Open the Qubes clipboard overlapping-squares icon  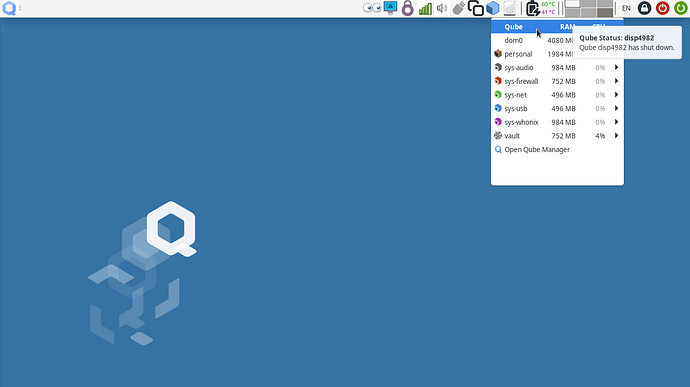coord(476,8)
